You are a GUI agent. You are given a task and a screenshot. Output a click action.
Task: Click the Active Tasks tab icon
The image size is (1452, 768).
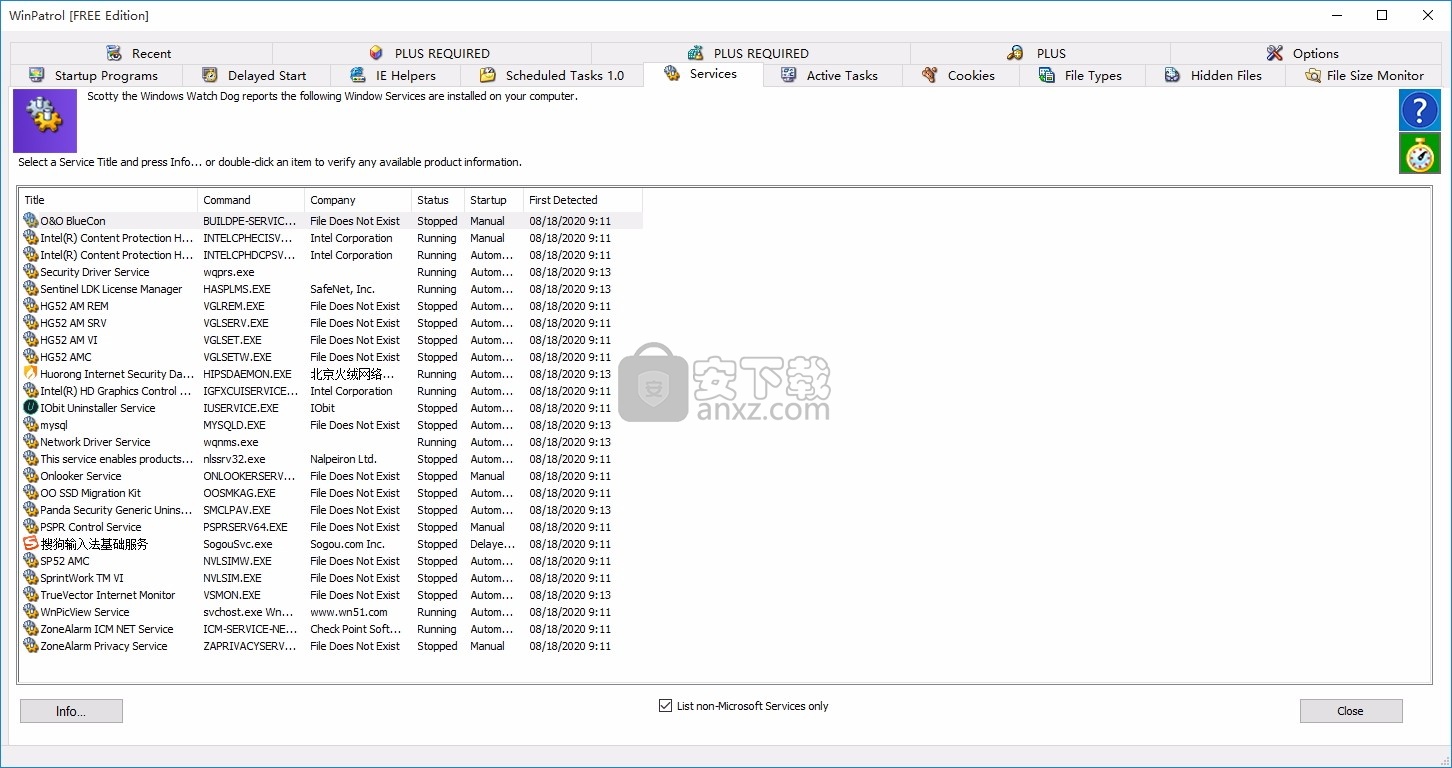click(x=789, y=75)
